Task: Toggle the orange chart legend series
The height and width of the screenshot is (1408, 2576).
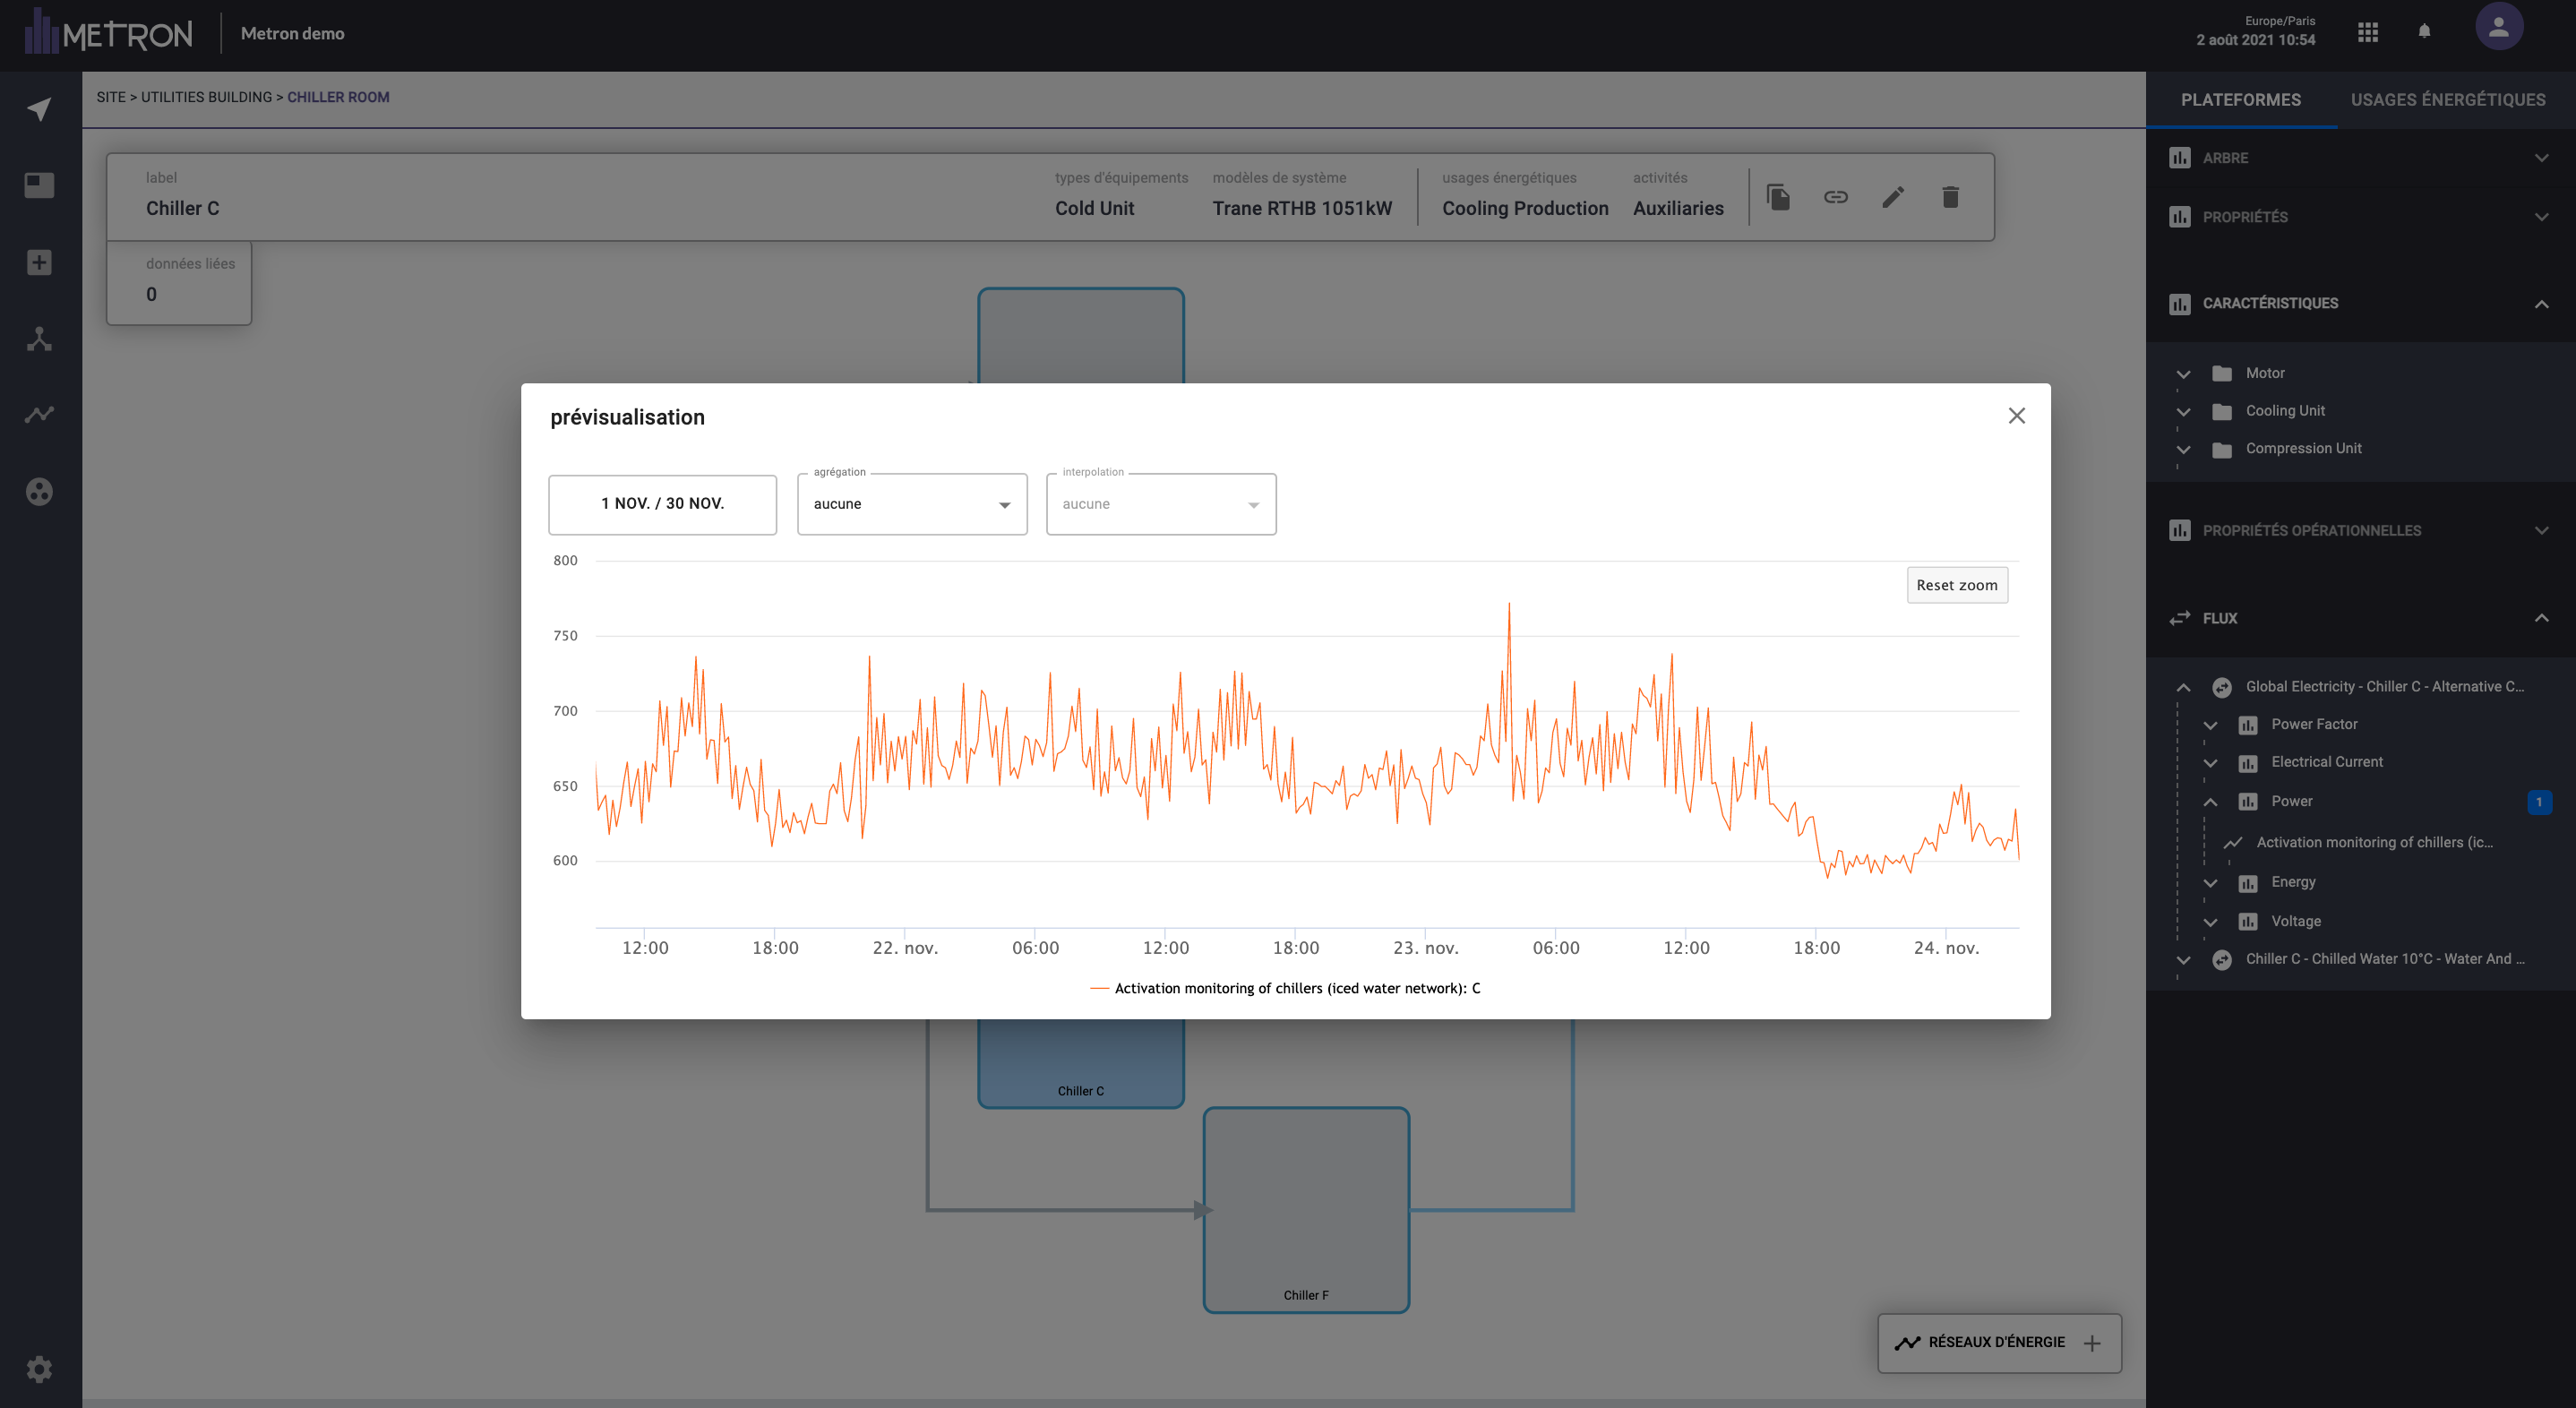Action: (1286, 988)
